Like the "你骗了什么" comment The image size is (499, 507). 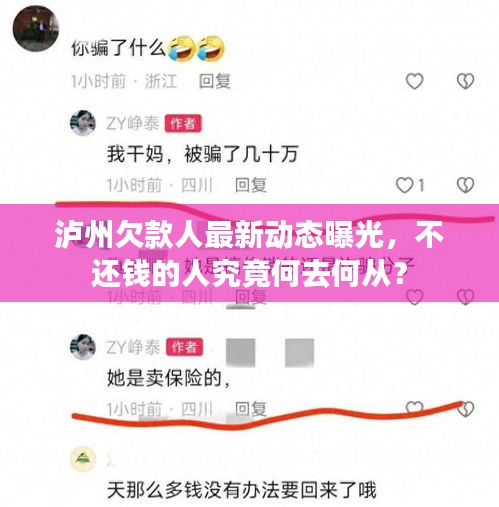tap(414, 81)
